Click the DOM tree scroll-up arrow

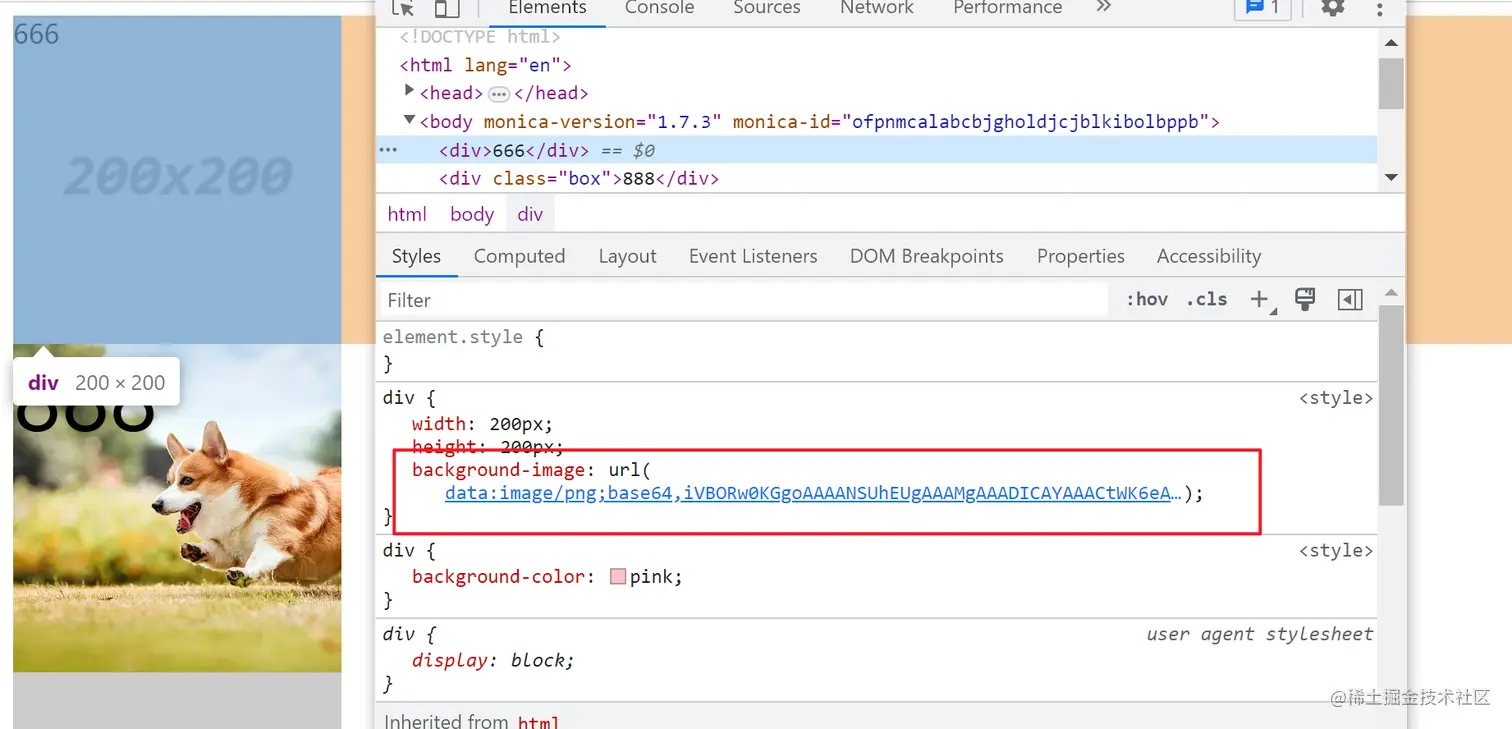click(x=1391, y=42)
